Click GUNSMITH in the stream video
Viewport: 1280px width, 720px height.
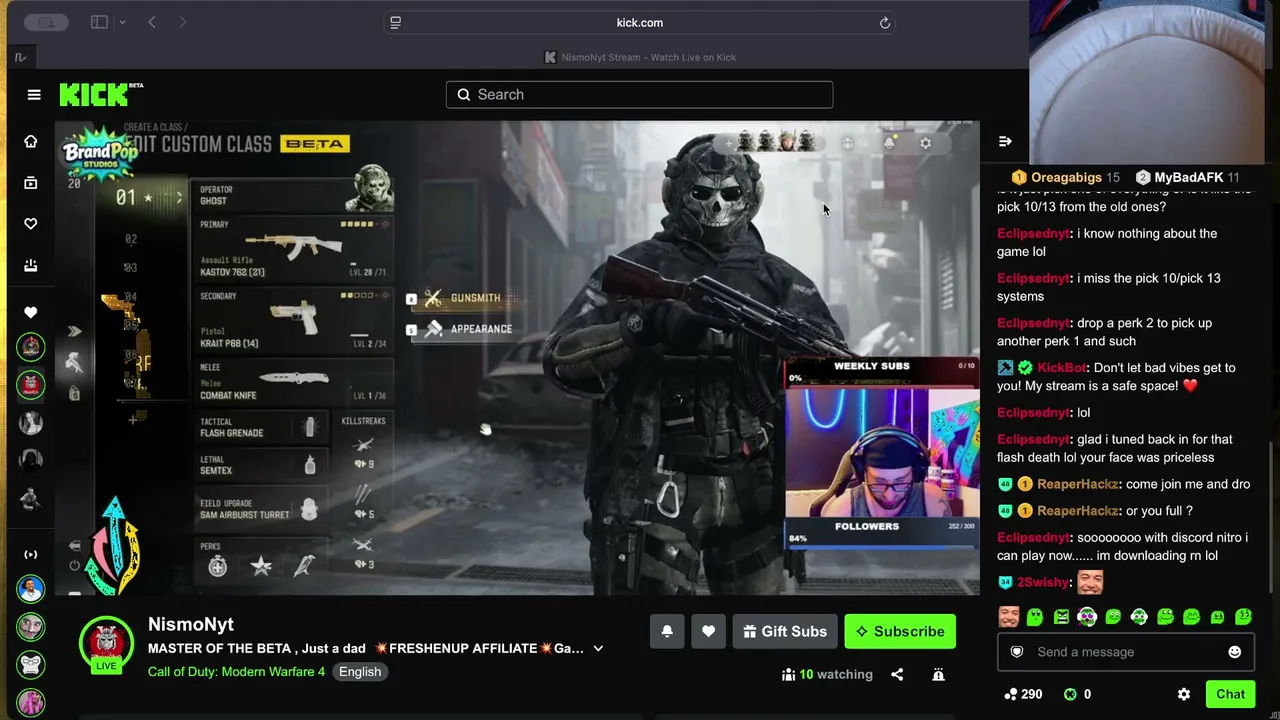[x=475, y=298]
